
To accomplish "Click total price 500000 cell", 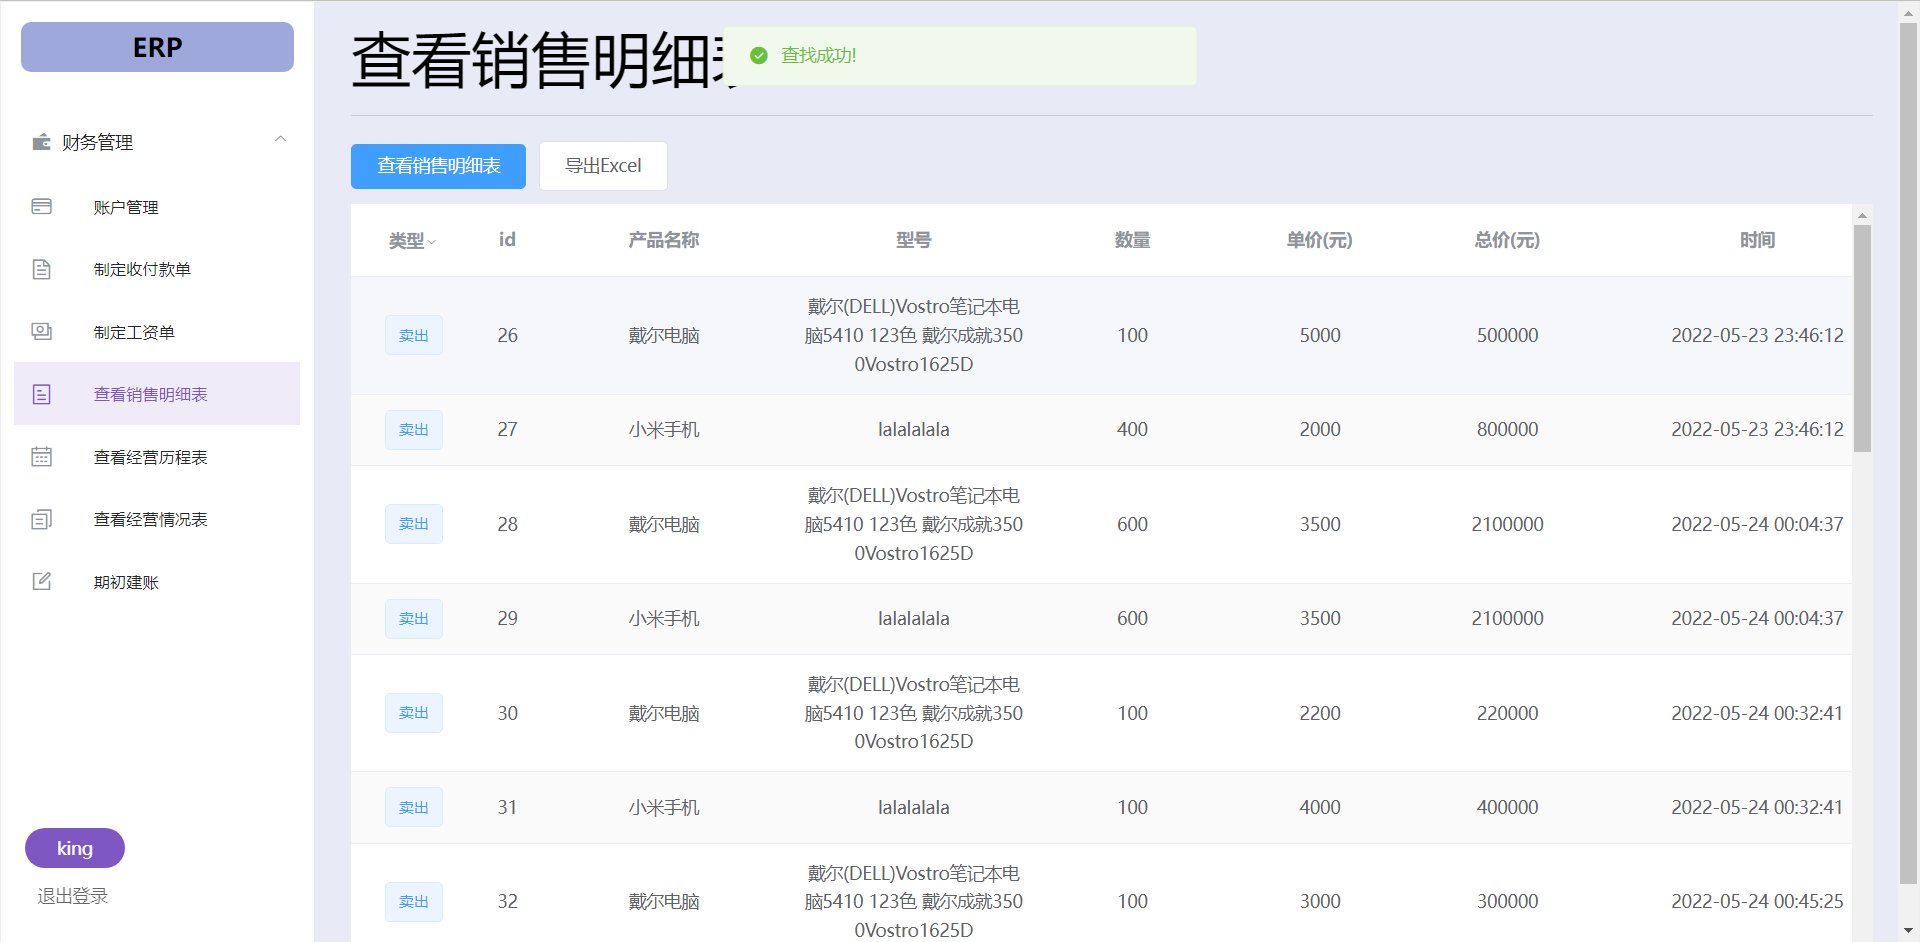I will pyautogui.click(x=1507, y=335).
